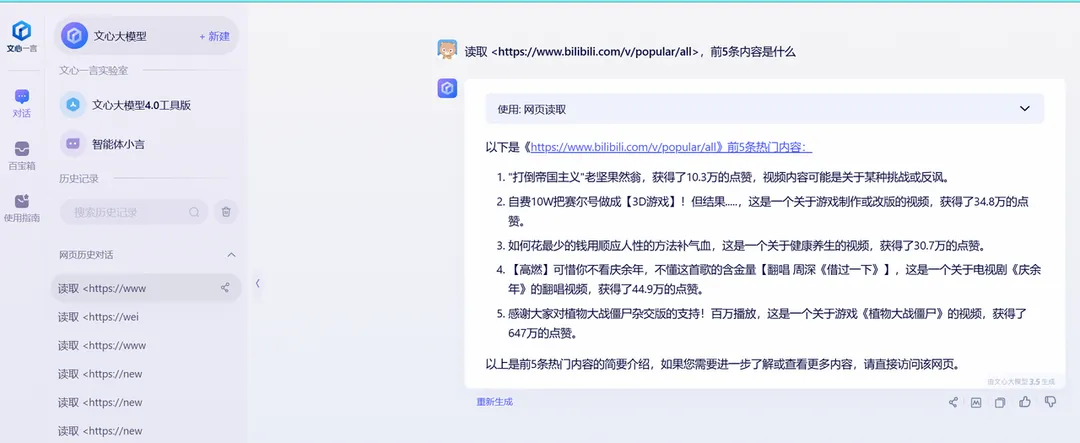Collapse the left sidebar panel

257,283
